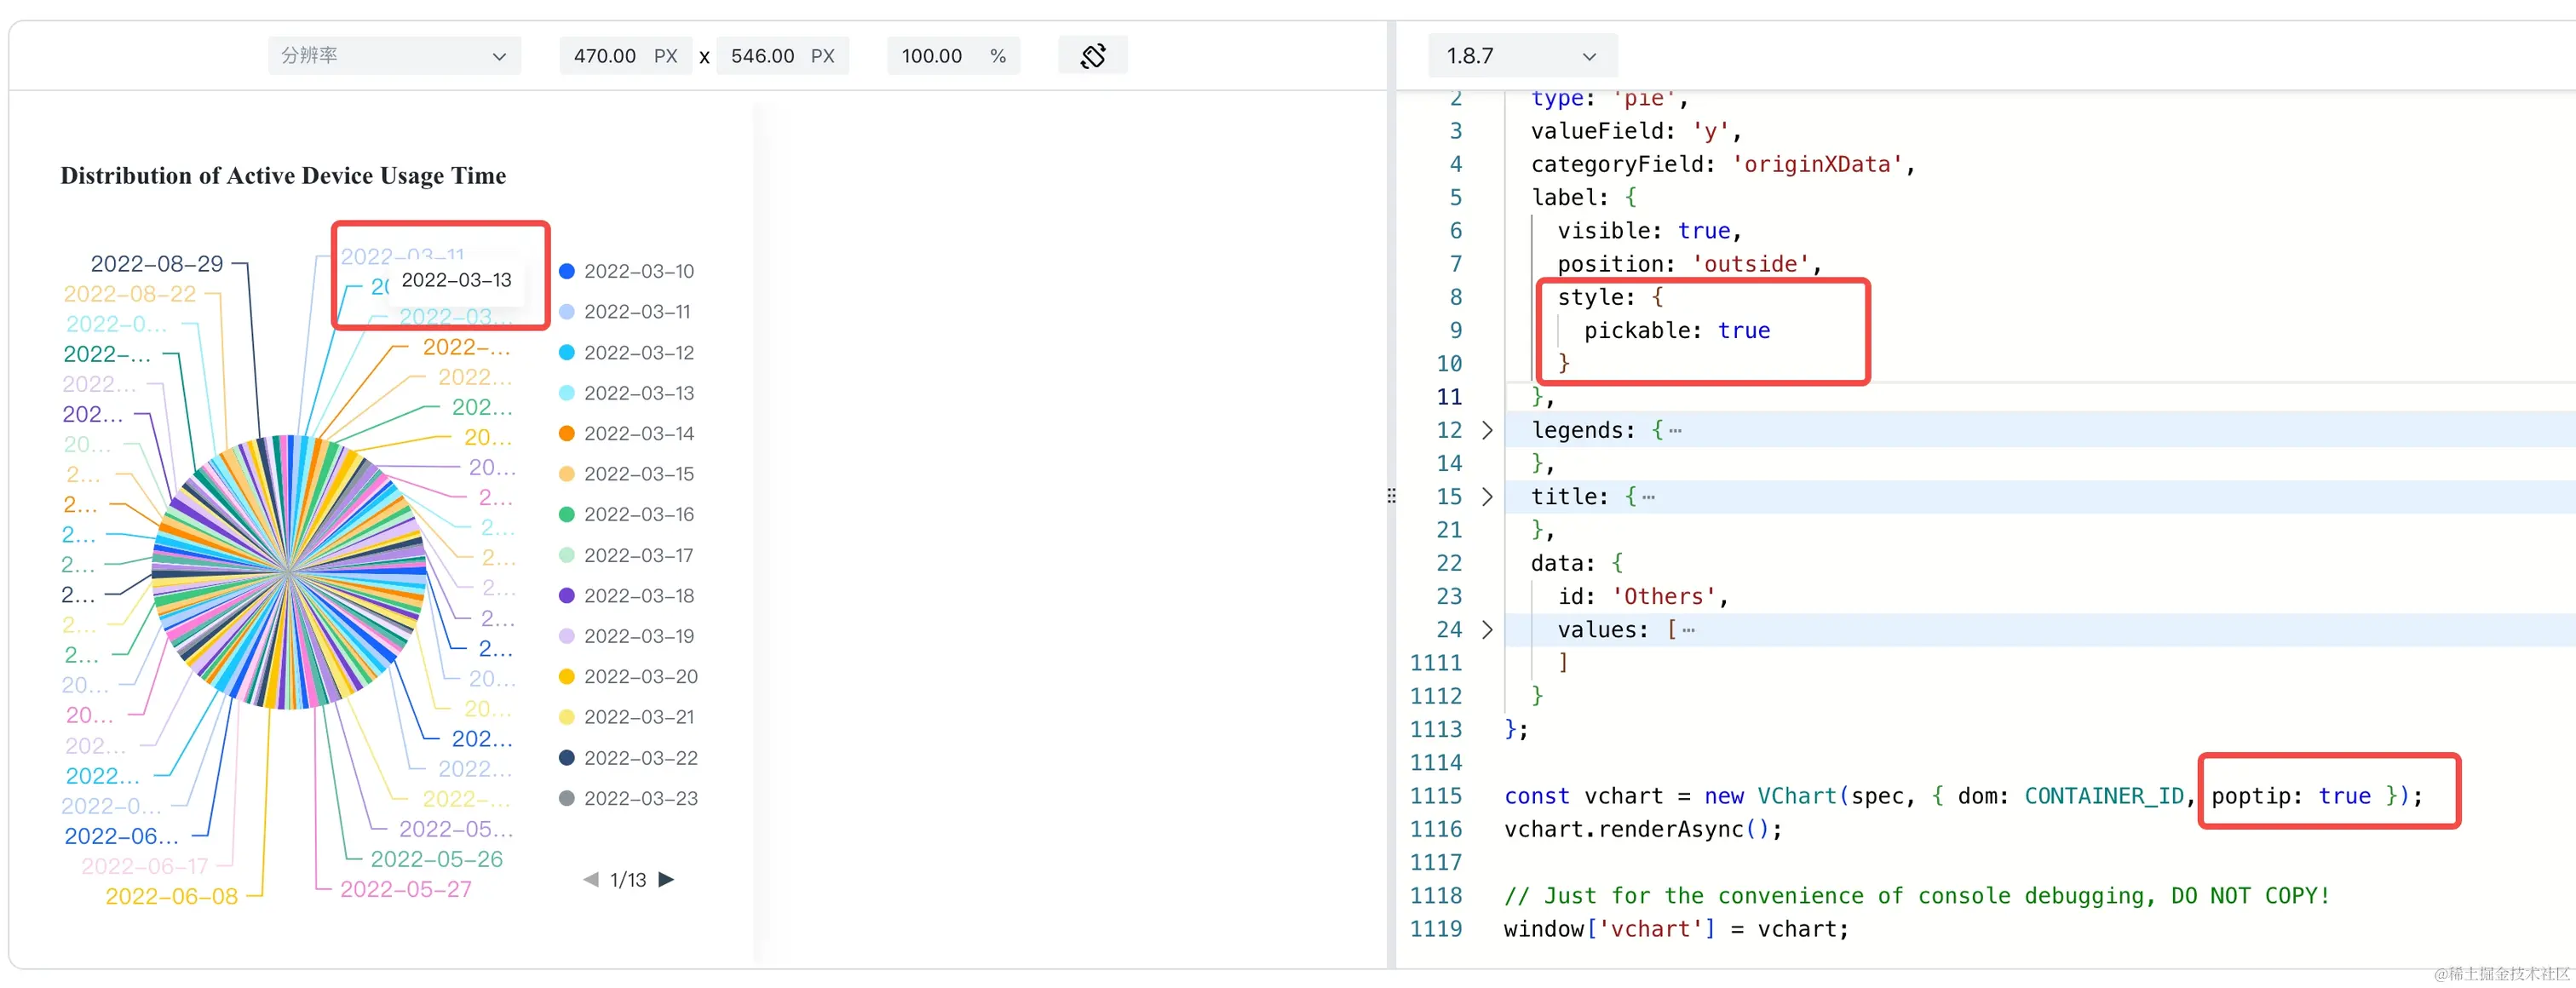Screen dimensions: 2576x988
Task: Expand the folded title code block
Action: (x=1487, y=496)
